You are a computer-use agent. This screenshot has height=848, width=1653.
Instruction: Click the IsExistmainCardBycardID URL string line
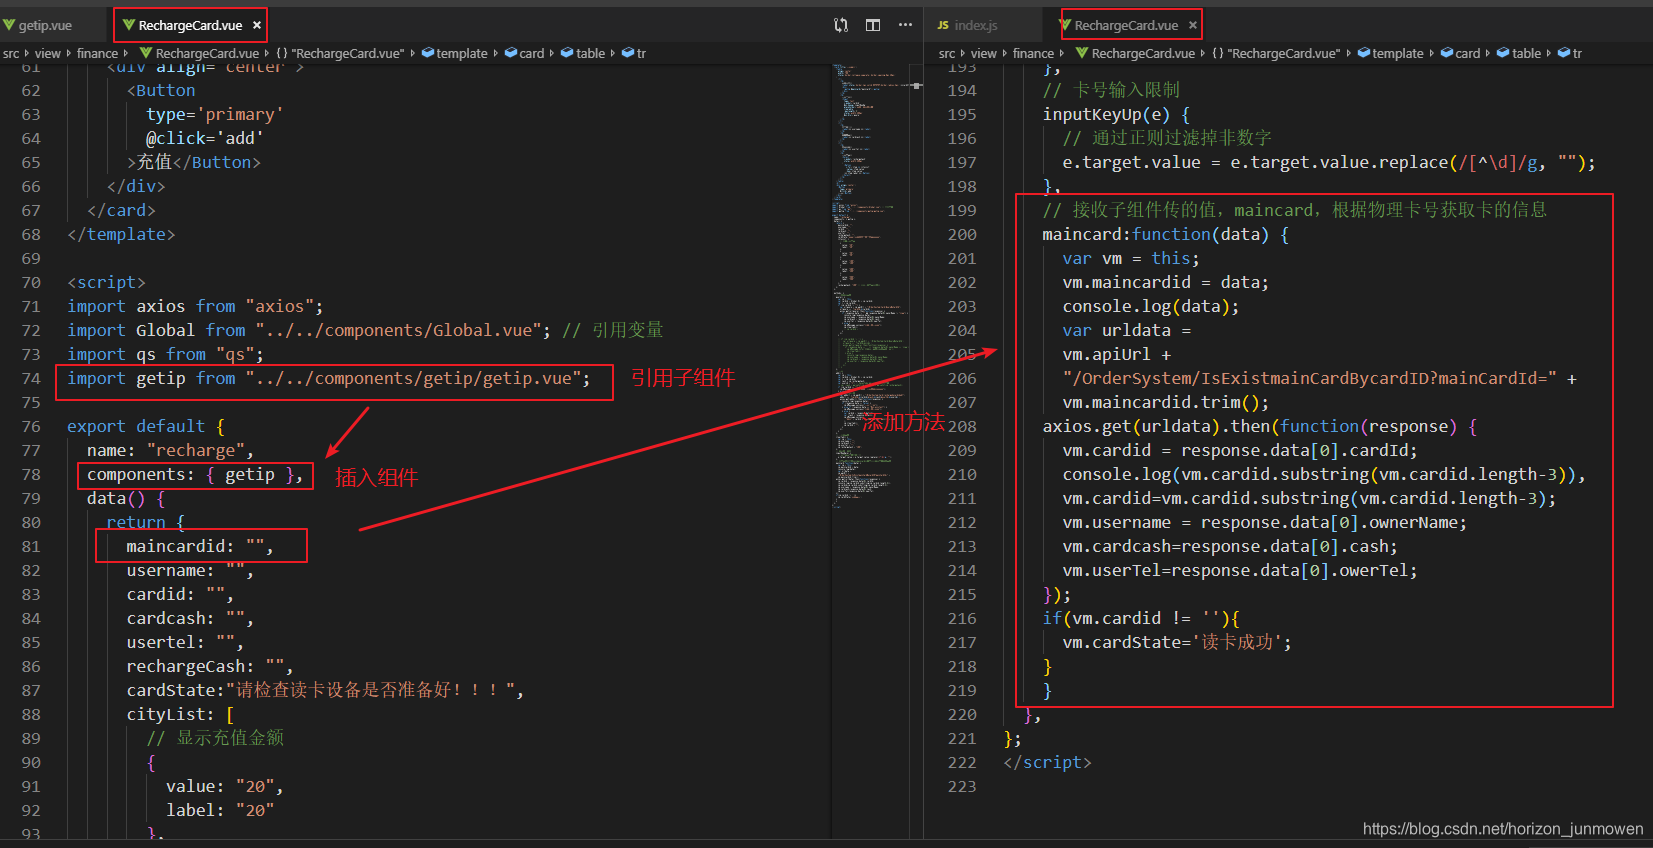coord(1320,378)
